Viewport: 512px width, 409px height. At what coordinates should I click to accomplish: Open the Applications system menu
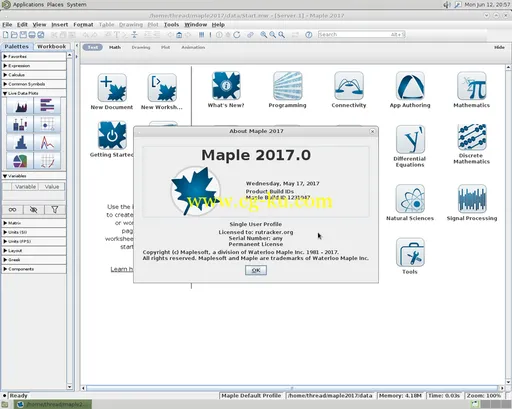[x=28, y=5]
